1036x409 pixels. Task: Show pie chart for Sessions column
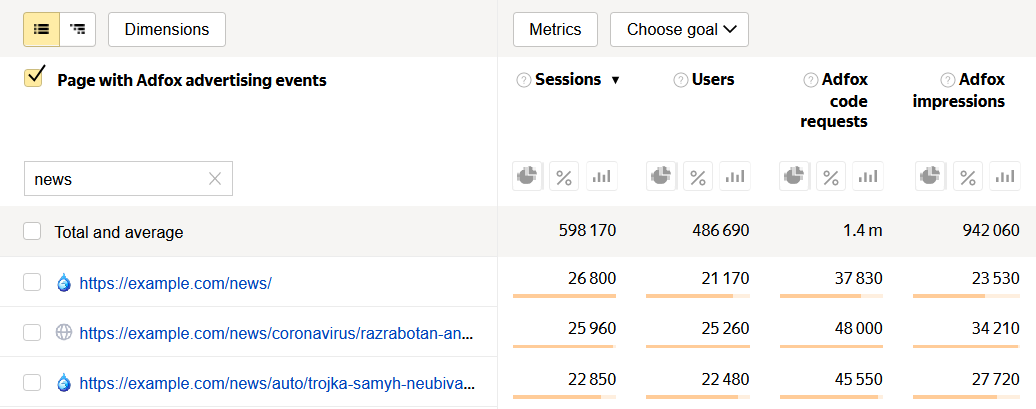[527, 177]
